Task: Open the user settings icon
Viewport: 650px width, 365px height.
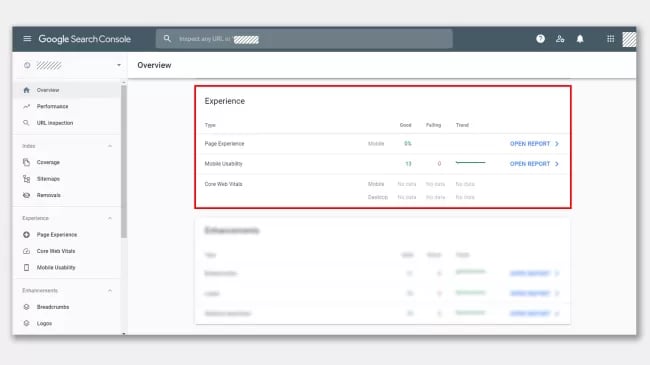Action: click(x=560, y=39)
